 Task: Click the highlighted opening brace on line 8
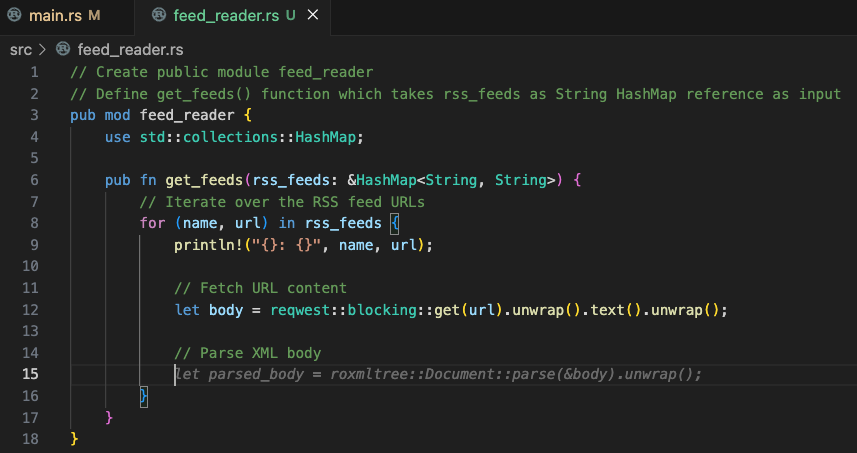[x=395, y=223]
